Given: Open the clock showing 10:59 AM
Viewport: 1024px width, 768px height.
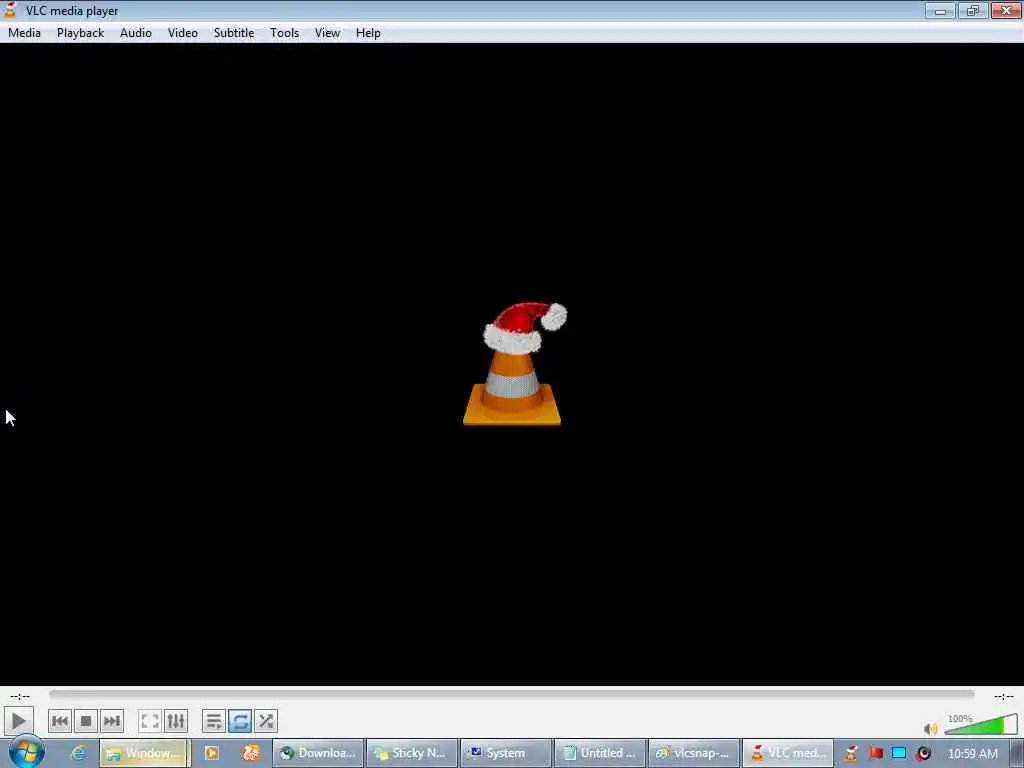Looking at the screenshot, I should click(972, 754).
